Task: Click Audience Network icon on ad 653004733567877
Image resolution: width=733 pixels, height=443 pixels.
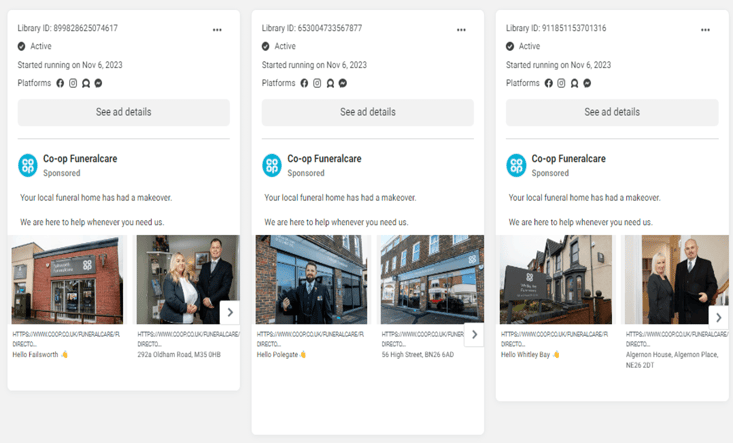Action: (330, 83)
